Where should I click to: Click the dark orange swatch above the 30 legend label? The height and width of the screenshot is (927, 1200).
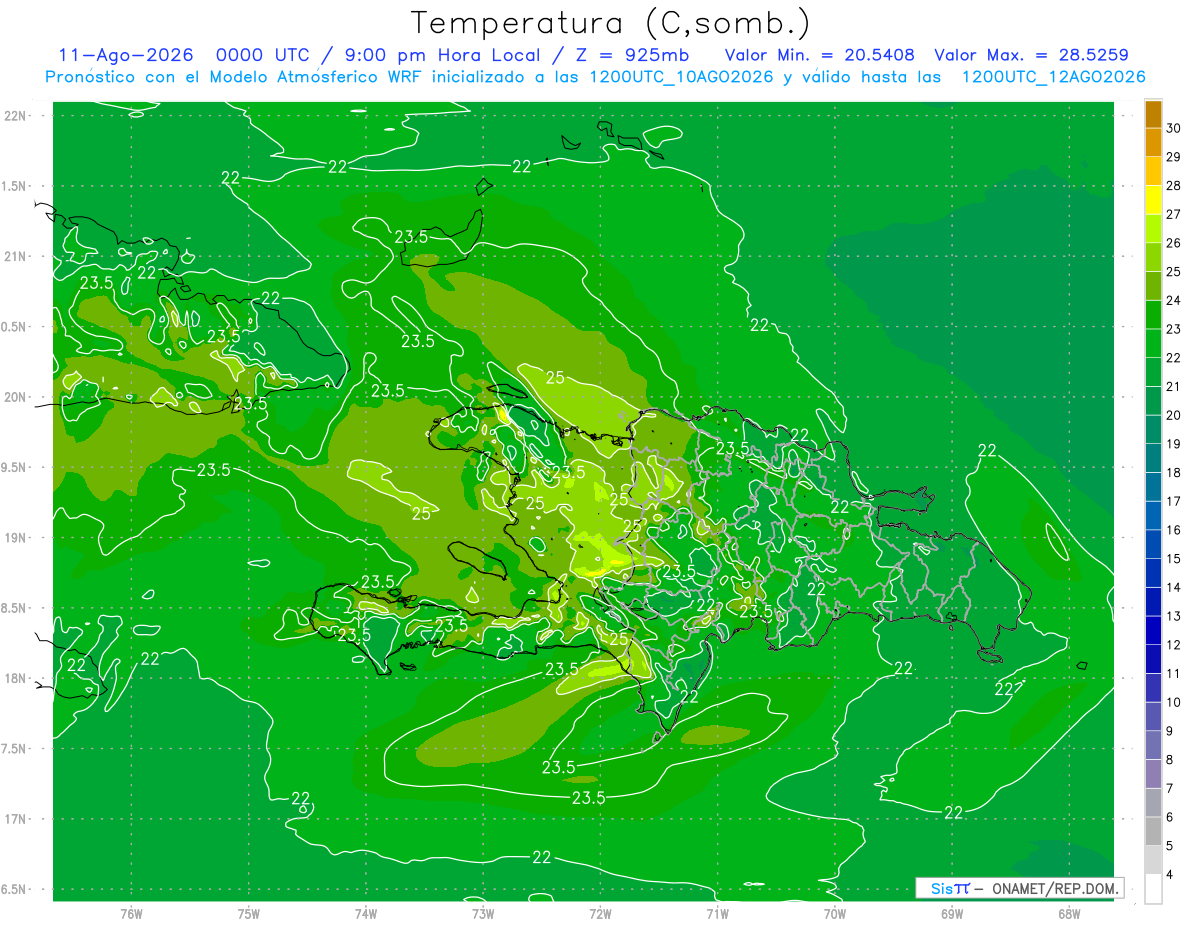coord(1153,114)
